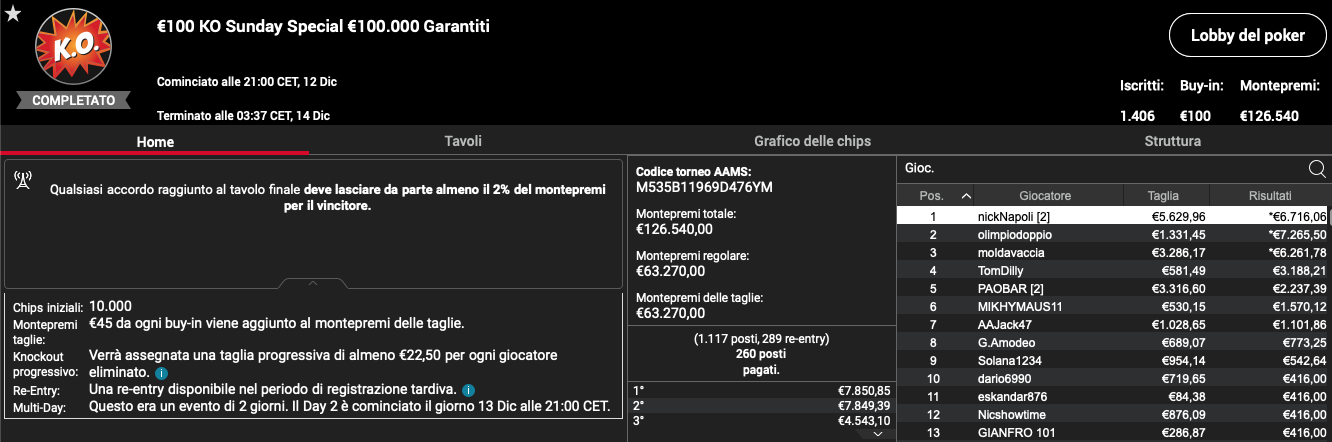Screen dimensions: 1332x442
Task: Open Lobby del poker
Action: 1247,36
